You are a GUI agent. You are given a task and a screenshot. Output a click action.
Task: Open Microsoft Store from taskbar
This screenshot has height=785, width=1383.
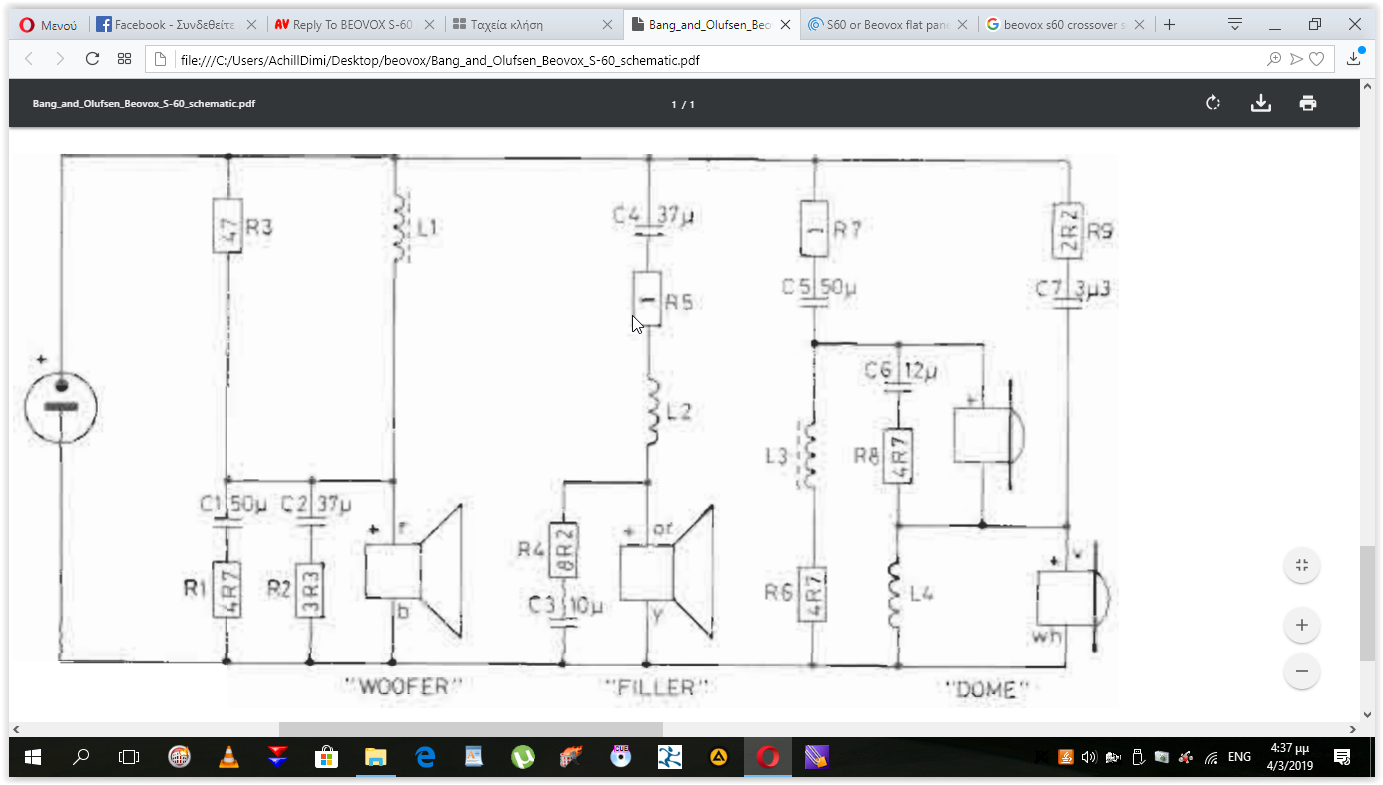pos(326,757)
